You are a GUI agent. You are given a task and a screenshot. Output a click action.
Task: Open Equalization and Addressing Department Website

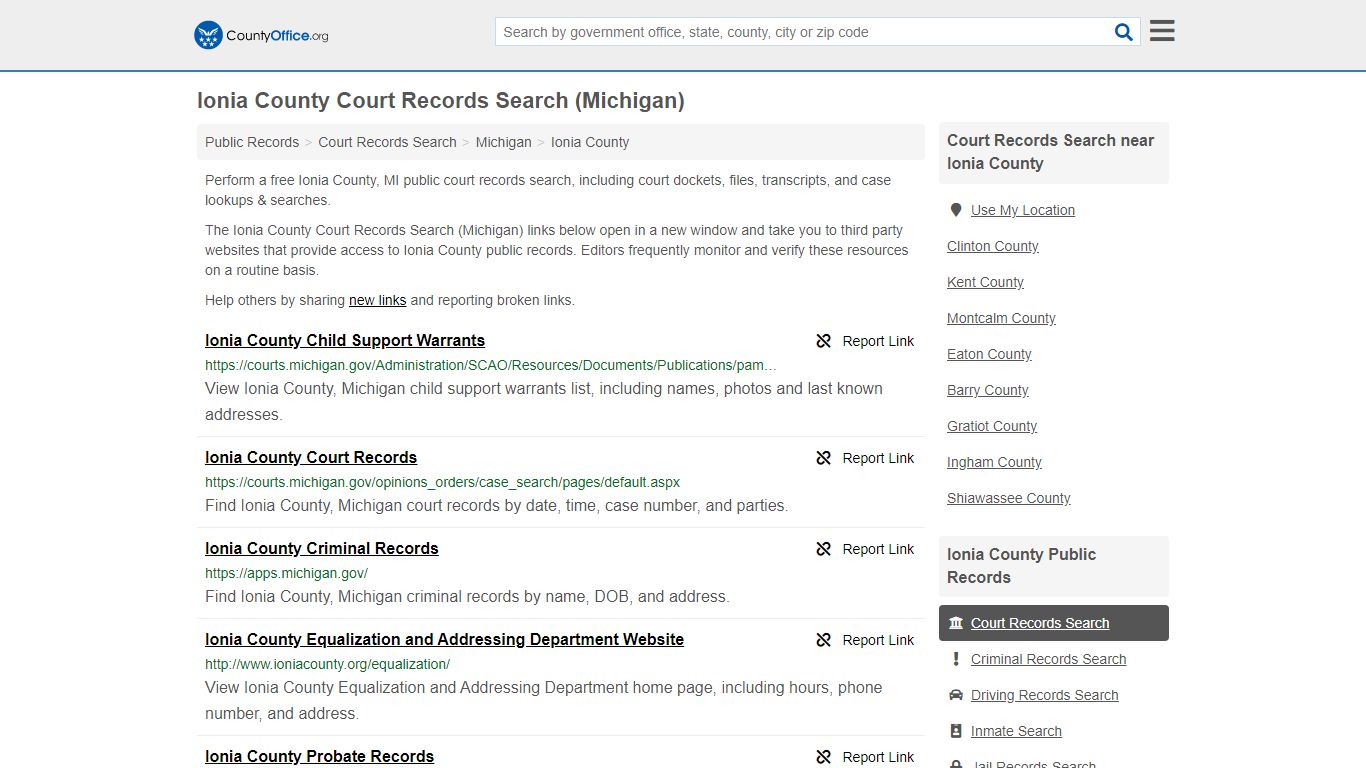(x=444, y=639)
